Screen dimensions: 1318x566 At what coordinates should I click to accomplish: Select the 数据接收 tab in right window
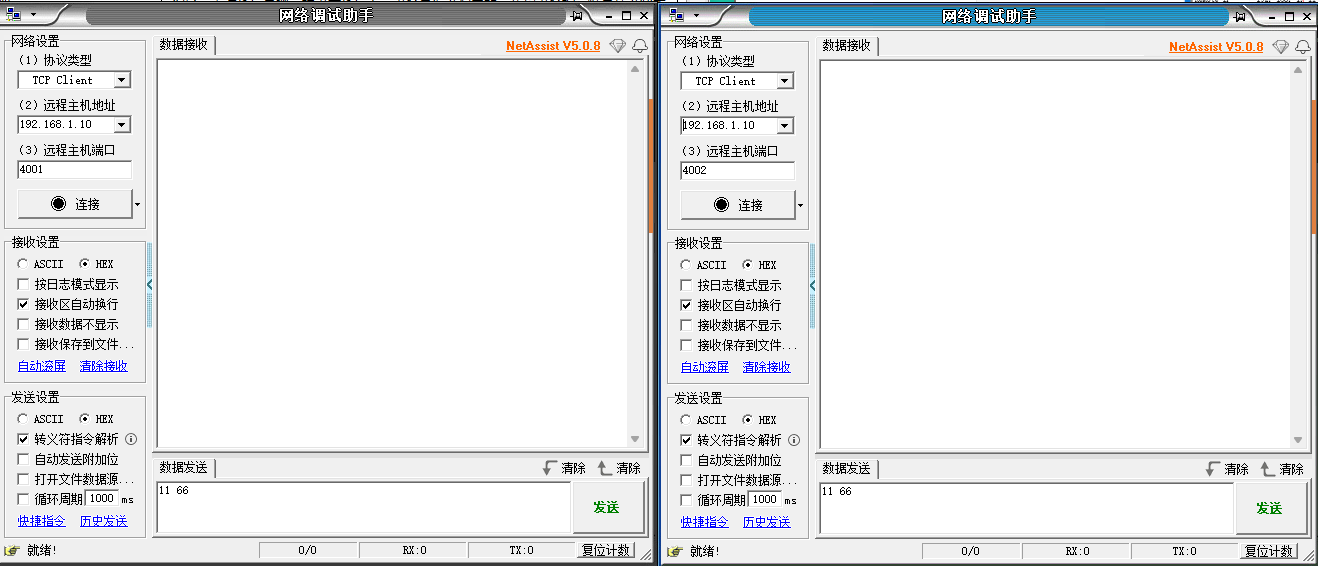coord(847,45)
